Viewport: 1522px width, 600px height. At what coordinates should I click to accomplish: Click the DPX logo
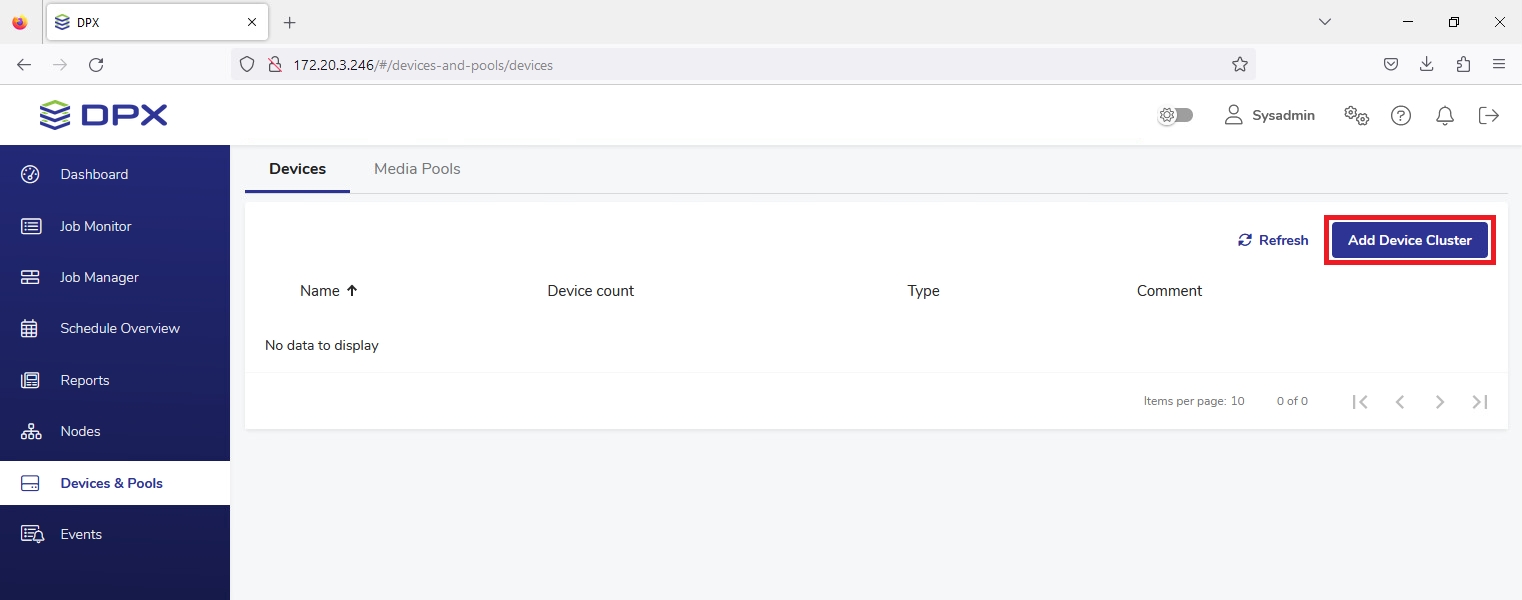[x=103, y=115]
